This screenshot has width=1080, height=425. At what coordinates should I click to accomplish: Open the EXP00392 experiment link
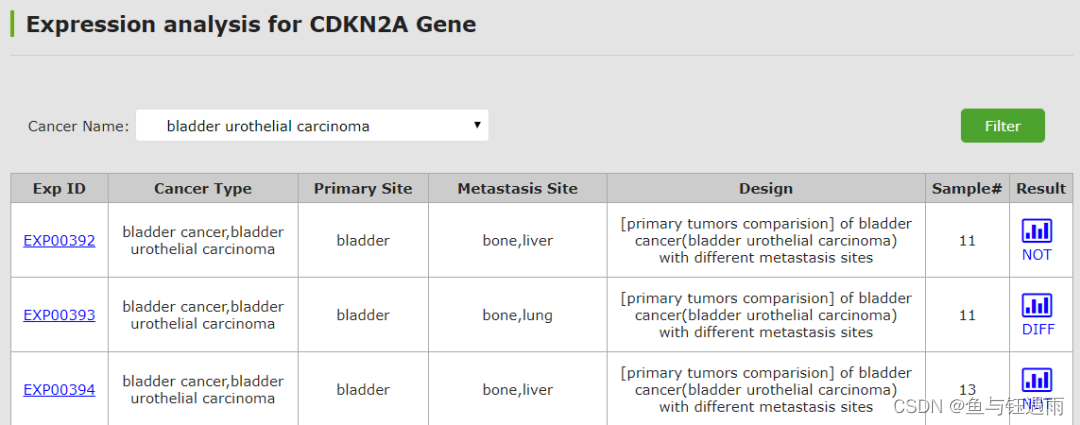click(x=59, y=240)
